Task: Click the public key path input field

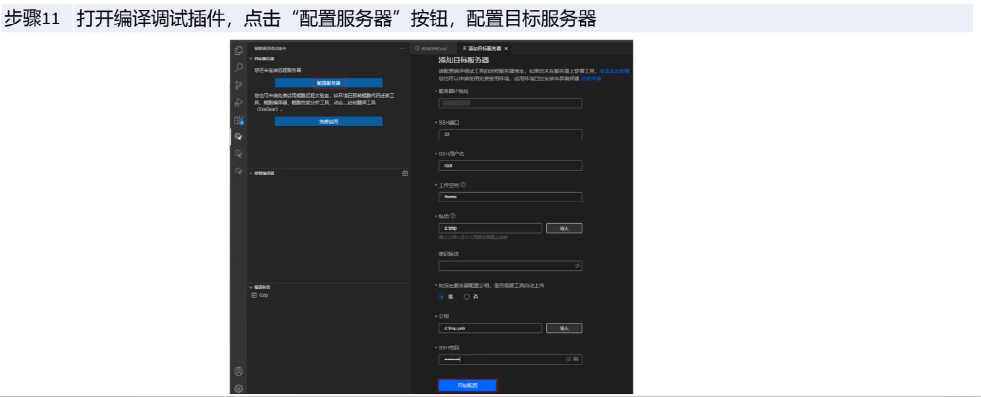Action: [x=490, y=328]
